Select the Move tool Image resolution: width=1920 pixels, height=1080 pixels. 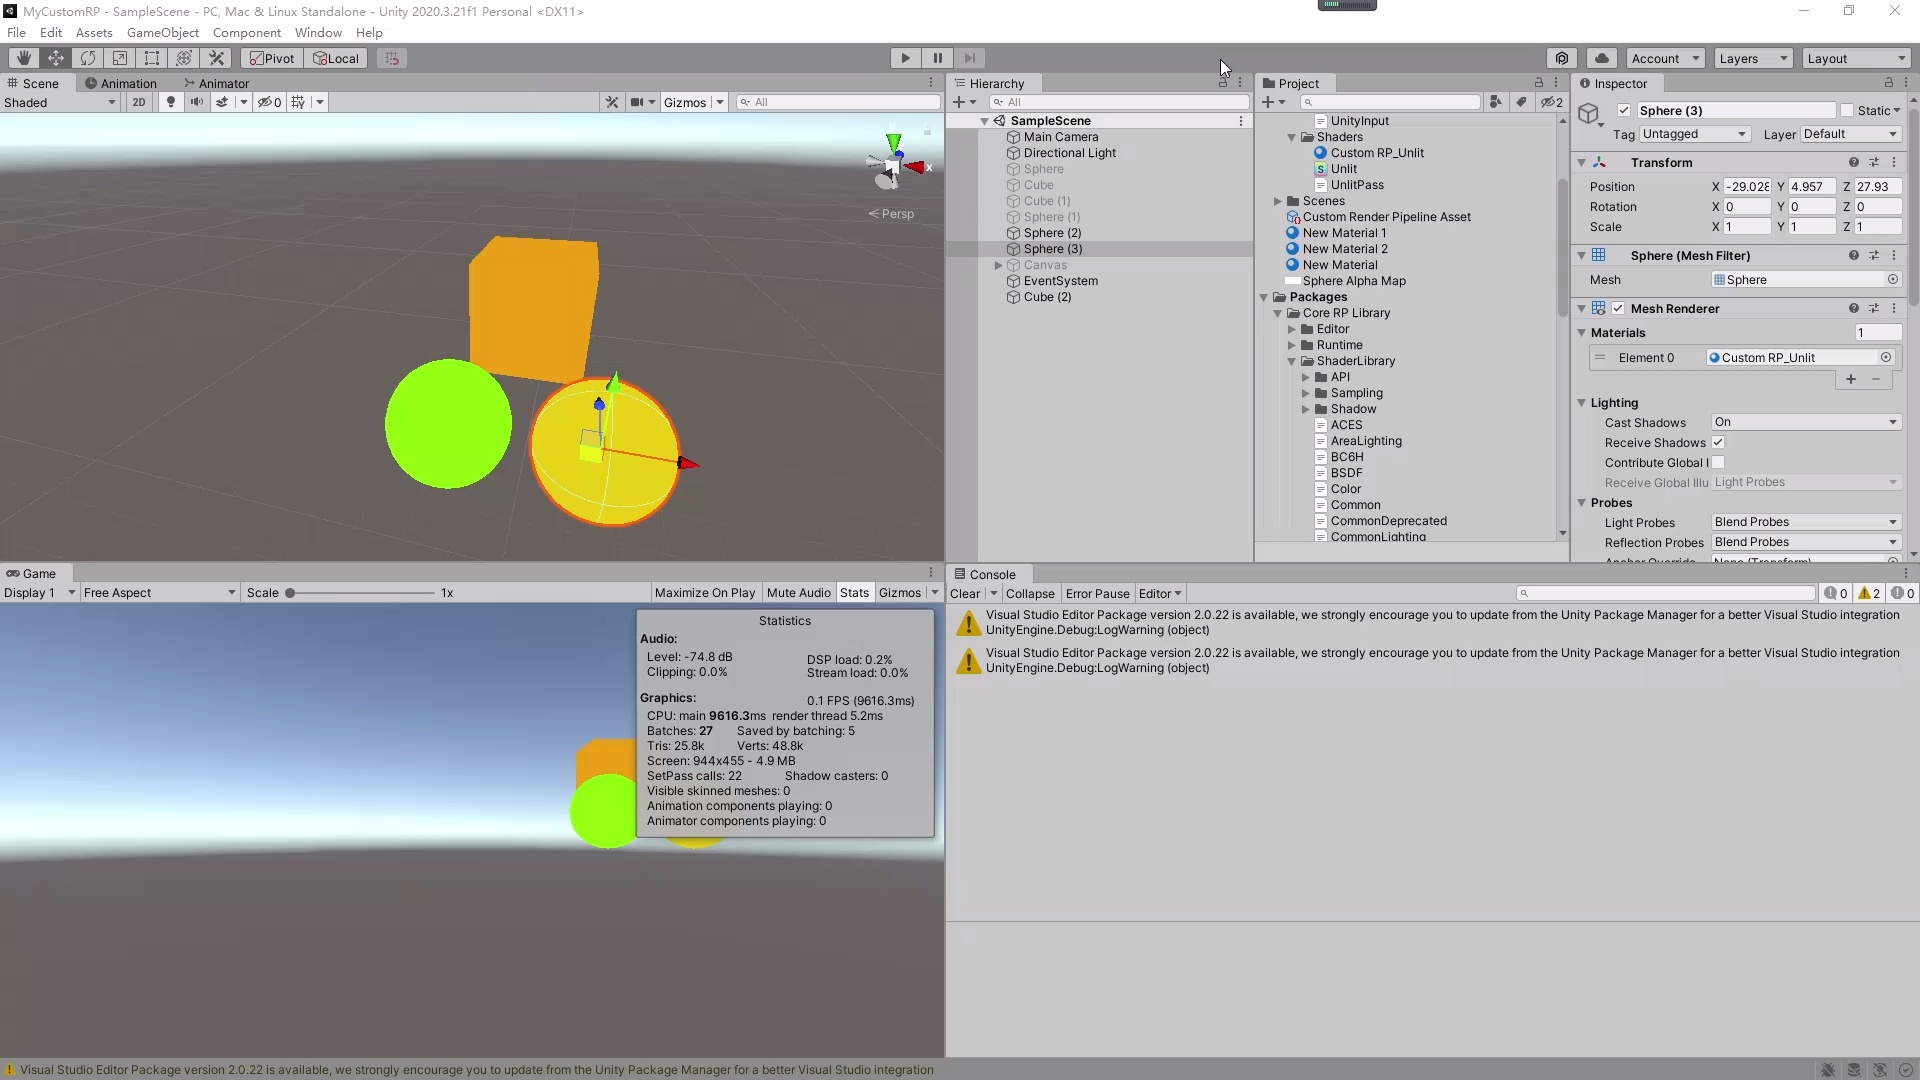[x=56, y=58]
